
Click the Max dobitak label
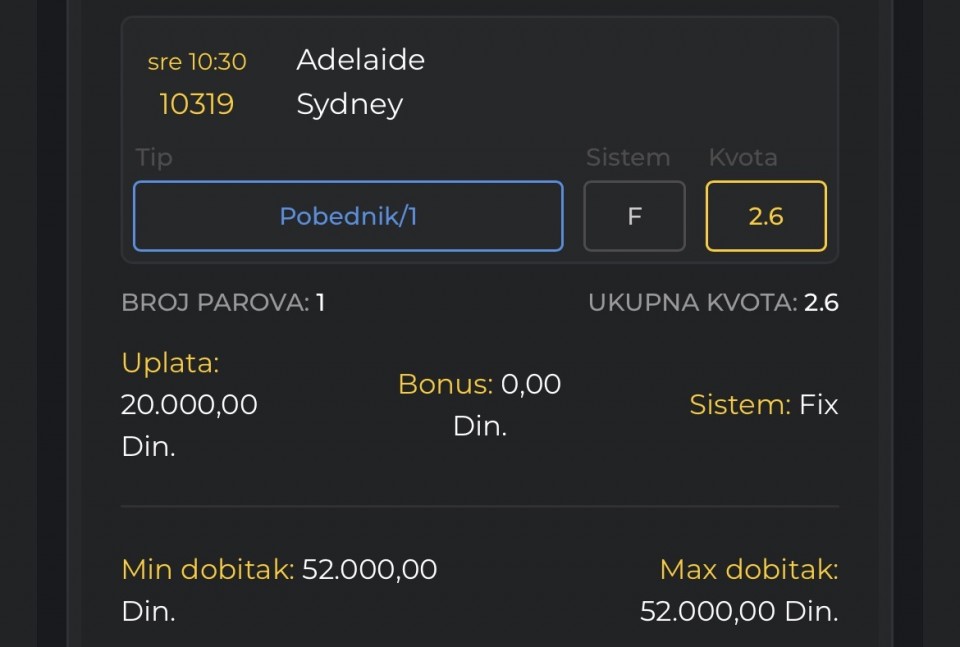tap(748, 570)
